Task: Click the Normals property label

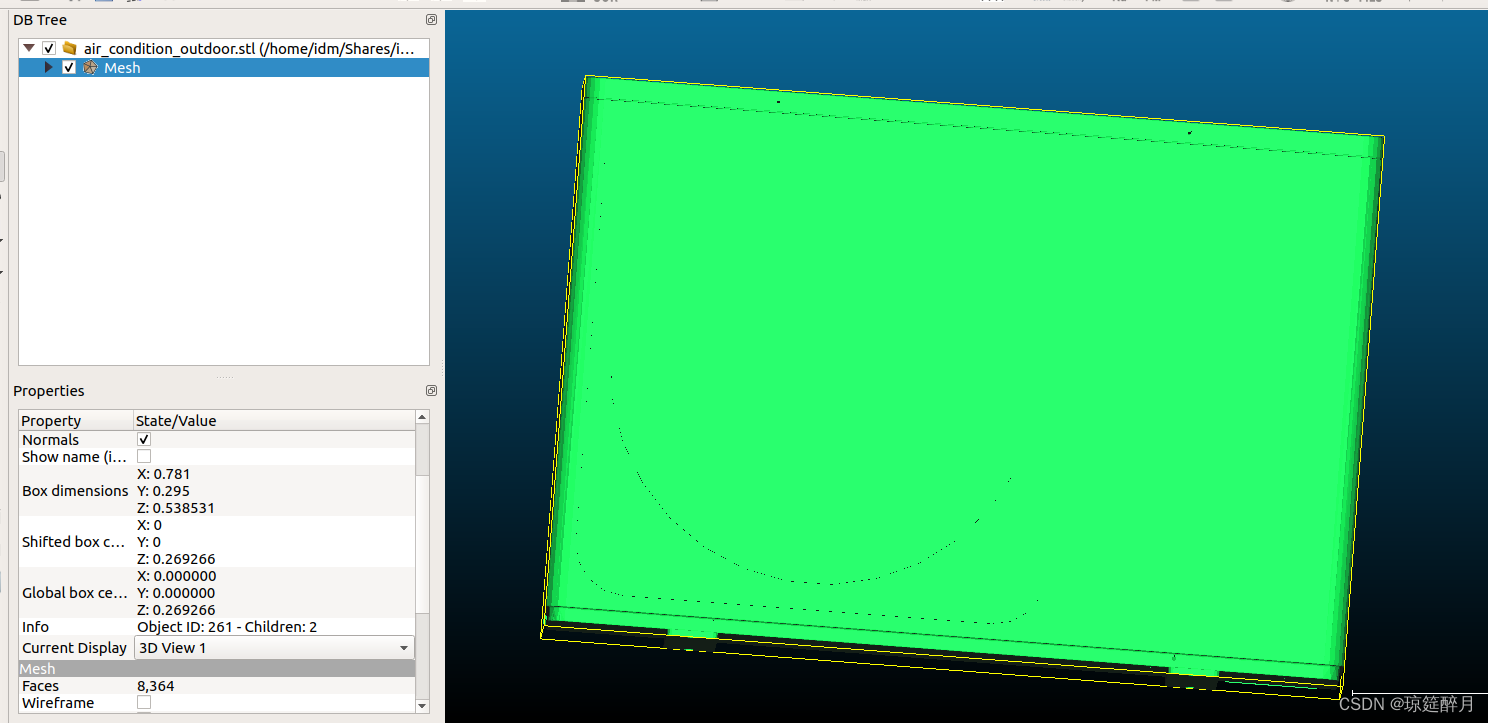Action: (50, 440)
